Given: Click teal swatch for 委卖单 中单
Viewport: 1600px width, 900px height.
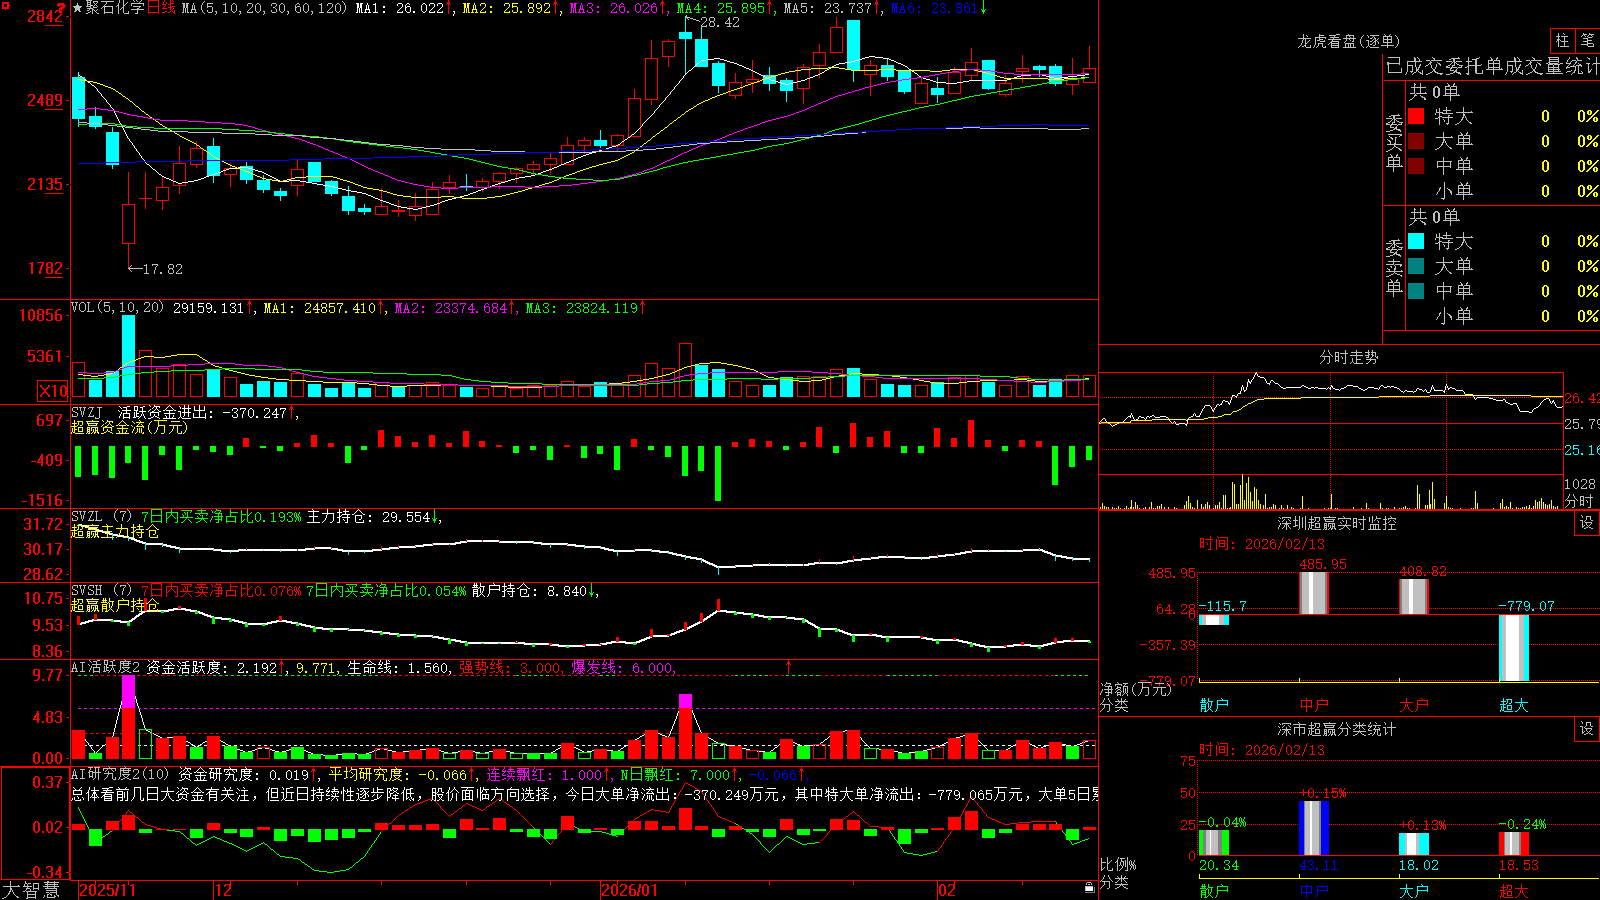Looking at the screenshot, I should point(1416,291).
